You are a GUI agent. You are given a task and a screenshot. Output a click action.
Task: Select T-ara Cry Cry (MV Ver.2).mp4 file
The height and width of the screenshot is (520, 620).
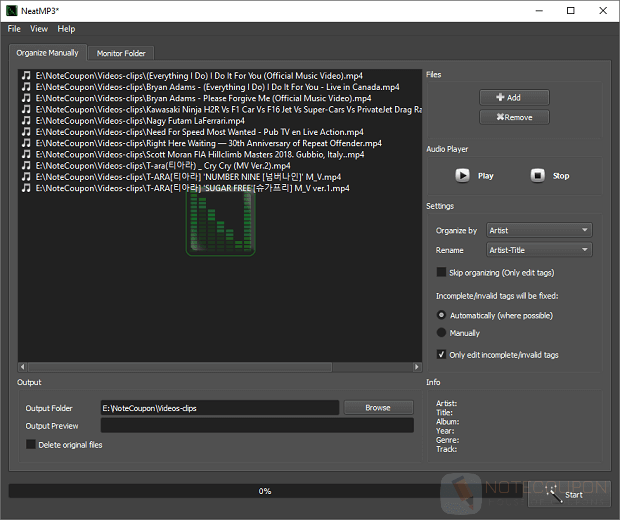pos(163,165)
